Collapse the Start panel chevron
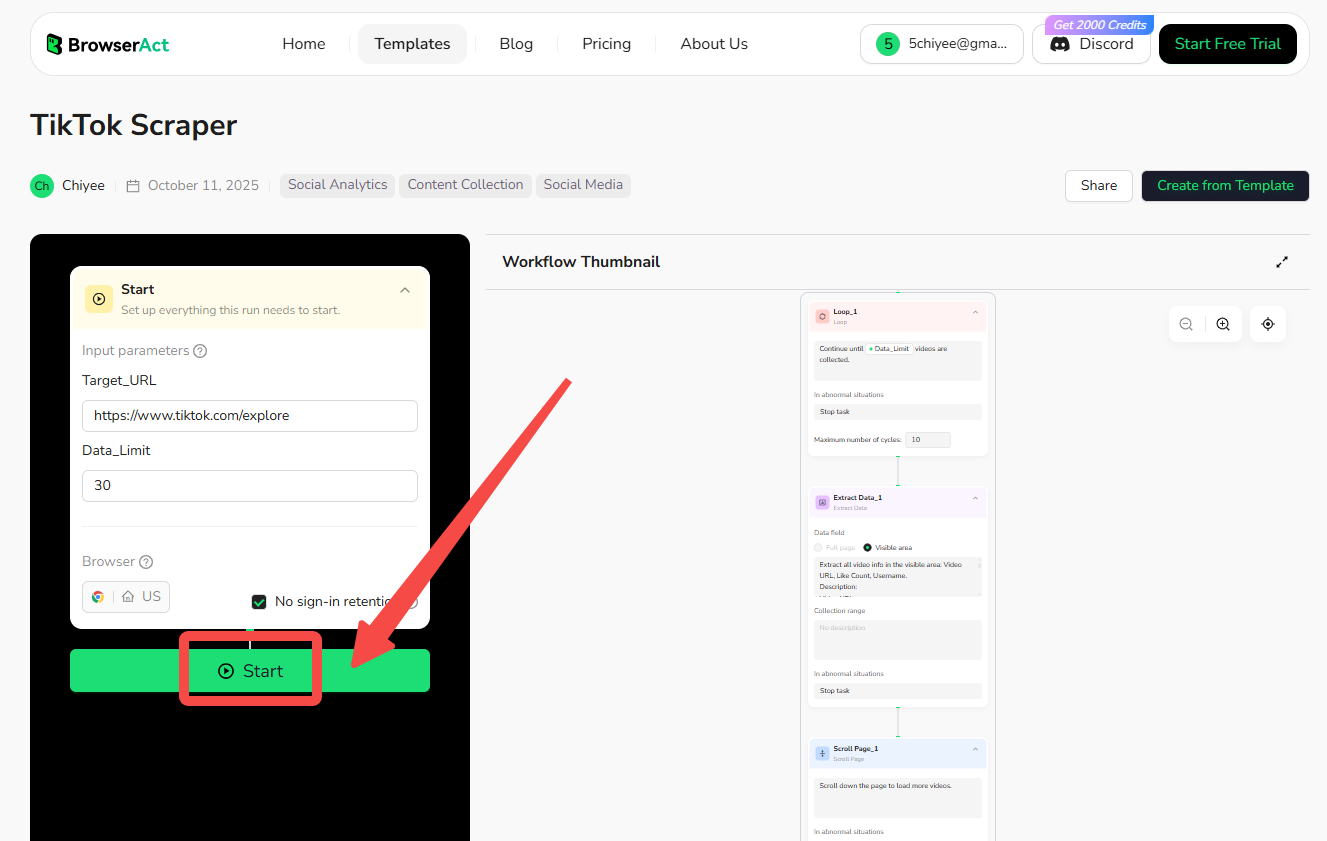The height and width of the screenshot is (841, 1327). click(405, 290)
